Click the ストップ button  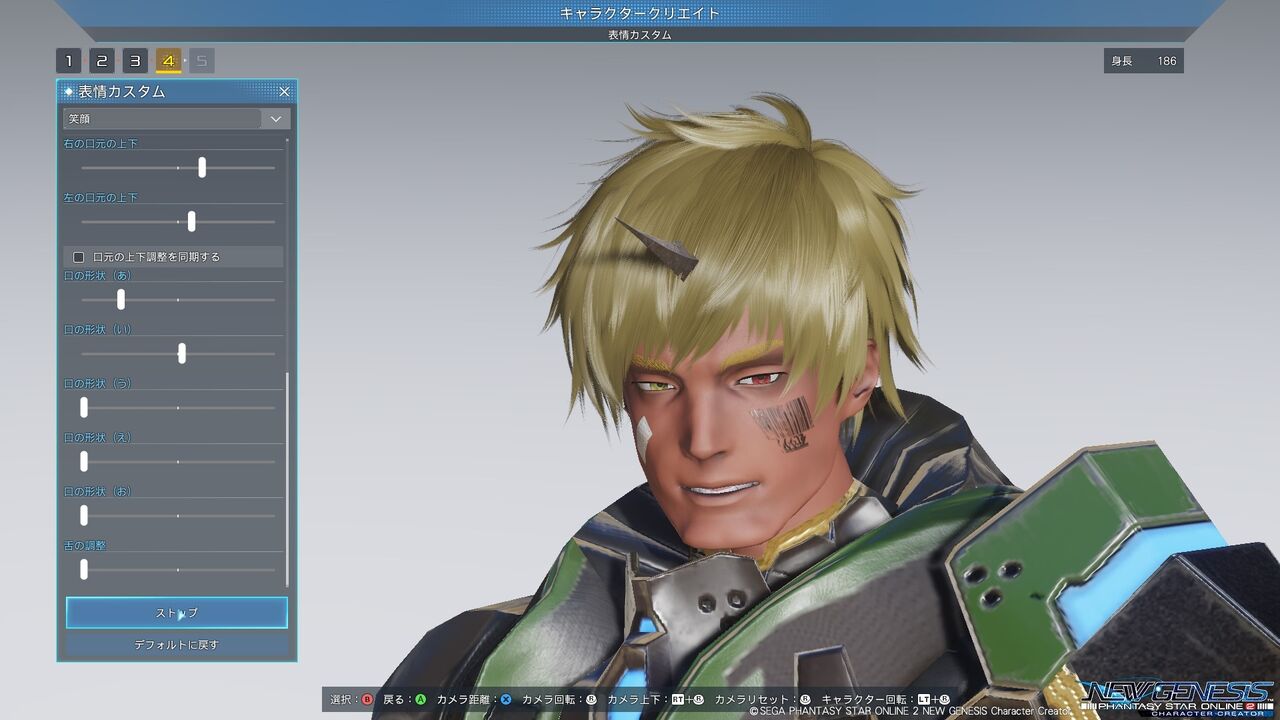pos(177,613)
